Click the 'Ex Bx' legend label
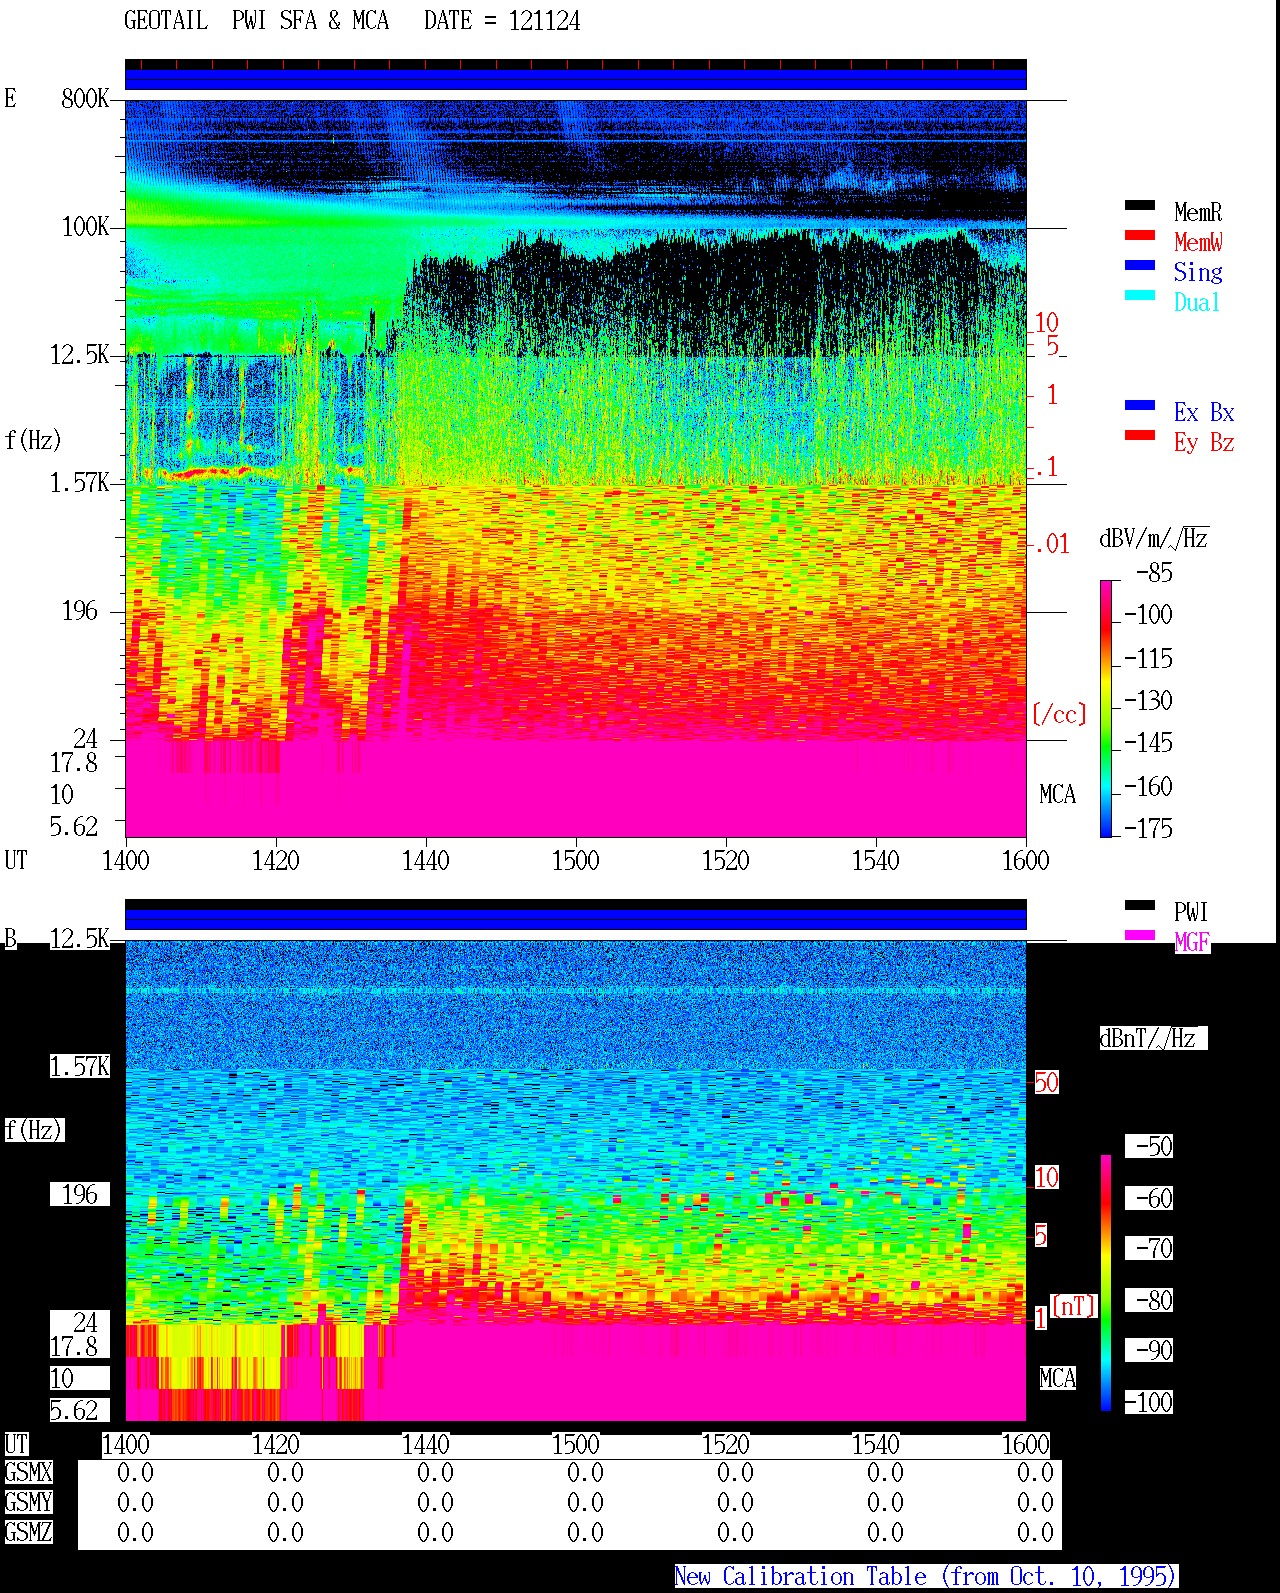Screen dimensions: 1280x1593 pyautogui.click(x=1204, y=412)
